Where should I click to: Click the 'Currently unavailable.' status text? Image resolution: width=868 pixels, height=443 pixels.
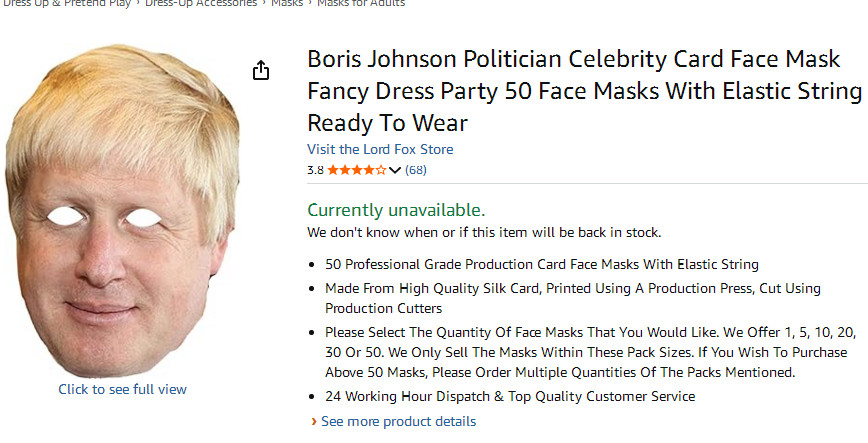pyautogui.click(x=396, y=210)
